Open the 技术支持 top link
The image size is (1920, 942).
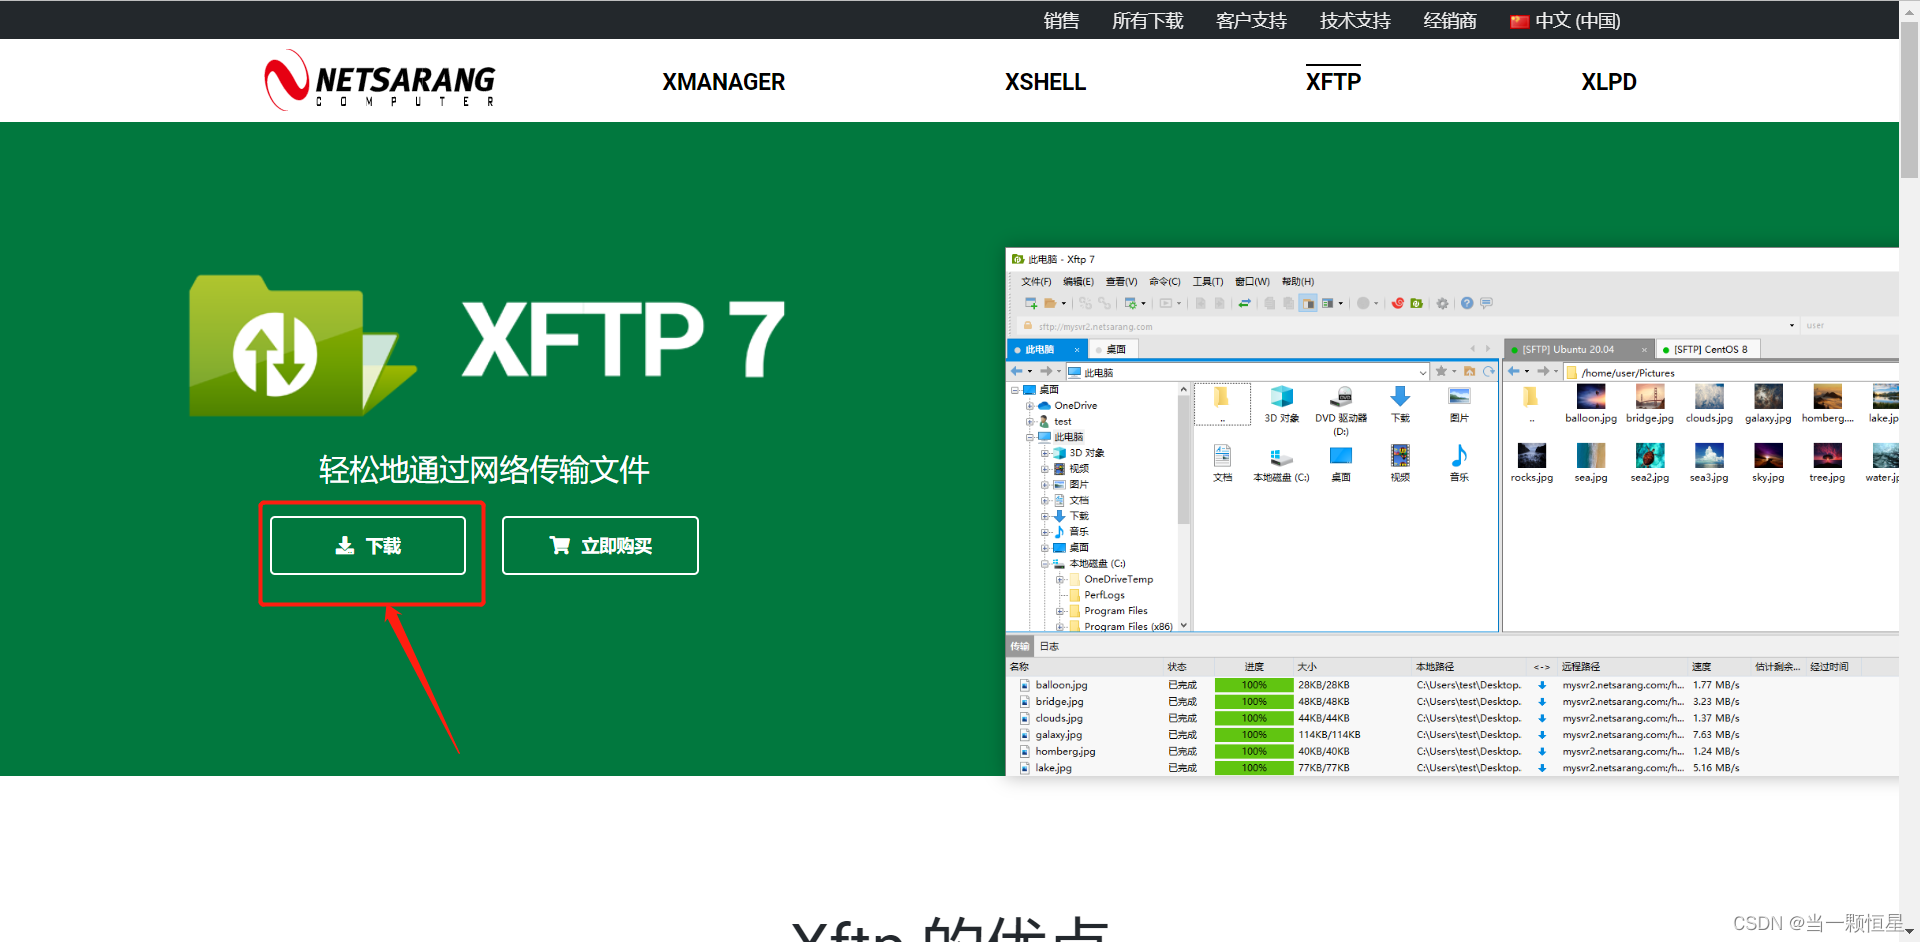click(x=1355, y=20)
